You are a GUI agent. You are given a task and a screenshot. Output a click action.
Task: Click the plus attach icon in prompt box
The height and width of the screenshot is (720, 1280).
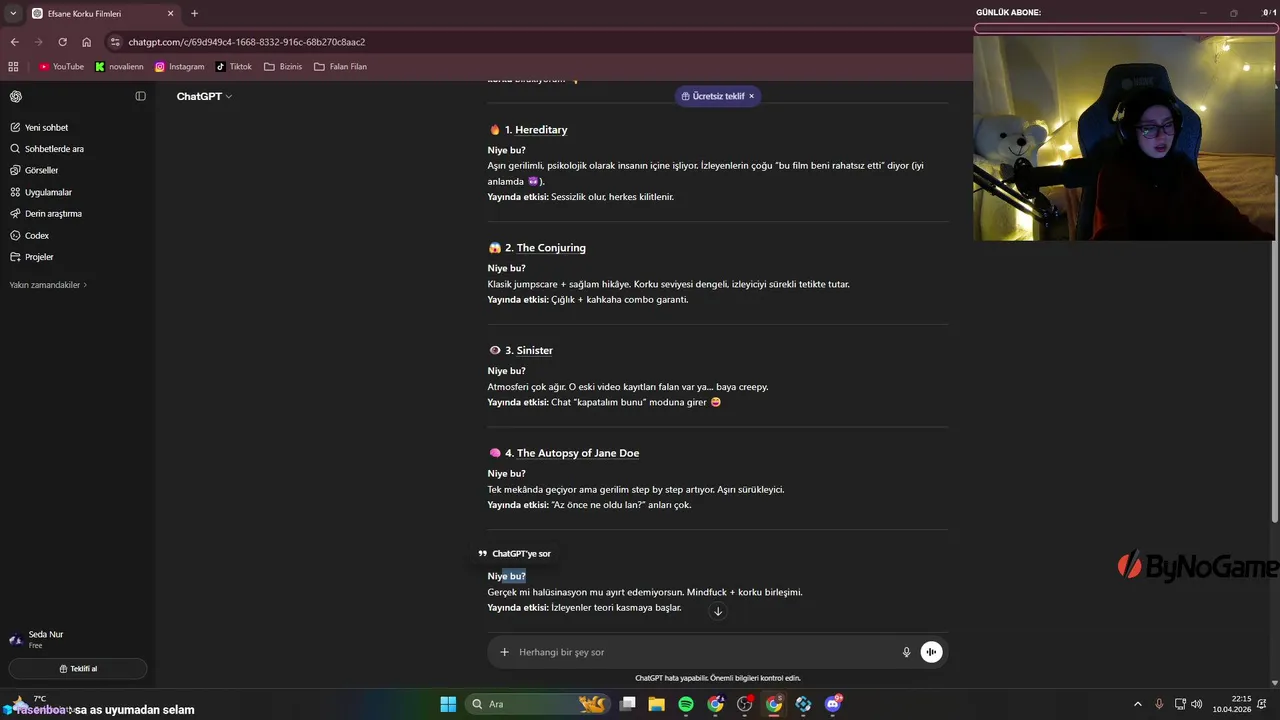pos(504,652)
